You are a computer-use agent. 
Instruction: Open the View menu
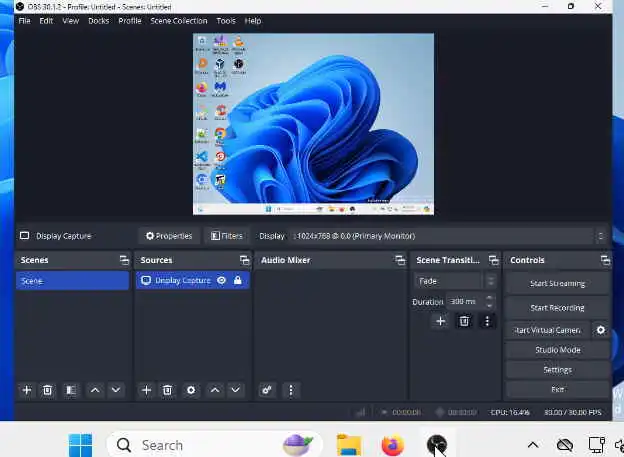[70, 21]
